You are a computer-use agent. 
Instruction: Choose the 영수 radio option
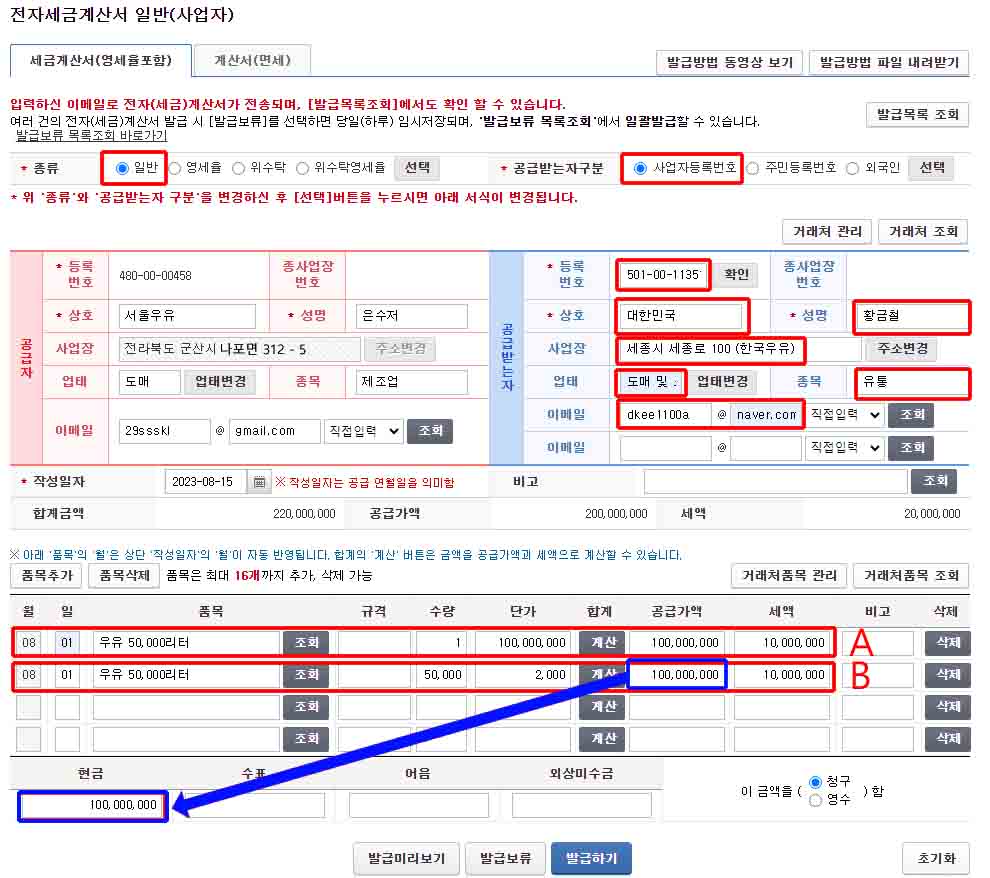[x=815, y=800]
